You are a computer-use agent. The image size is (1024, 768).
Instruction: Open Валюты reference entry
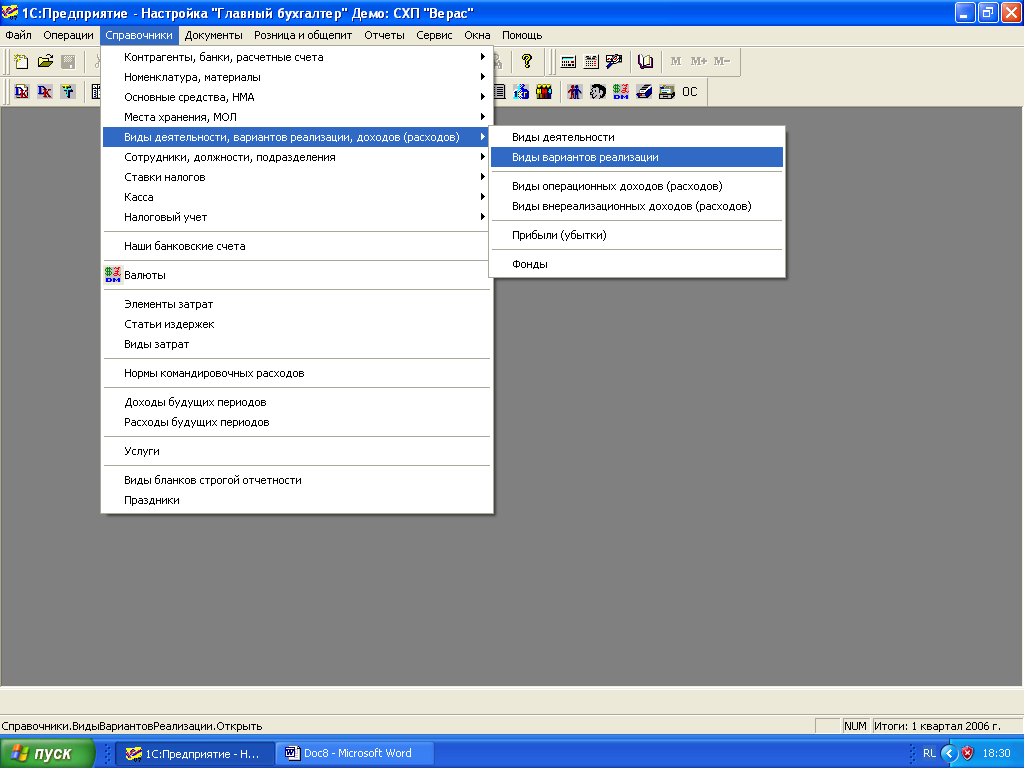pos(296,276)
